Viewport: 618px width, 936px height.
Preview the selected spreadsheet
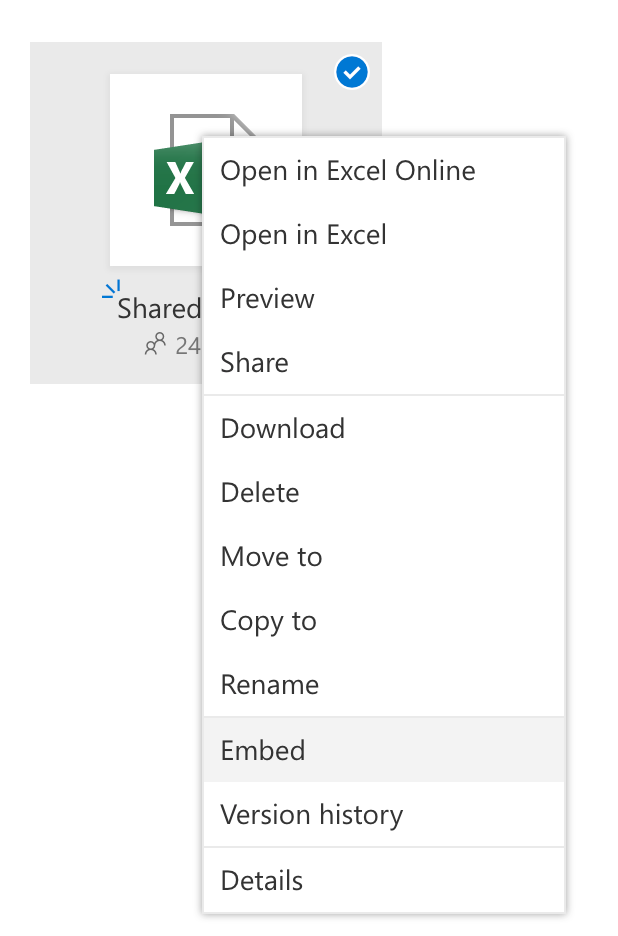click(x=266, y=298)
